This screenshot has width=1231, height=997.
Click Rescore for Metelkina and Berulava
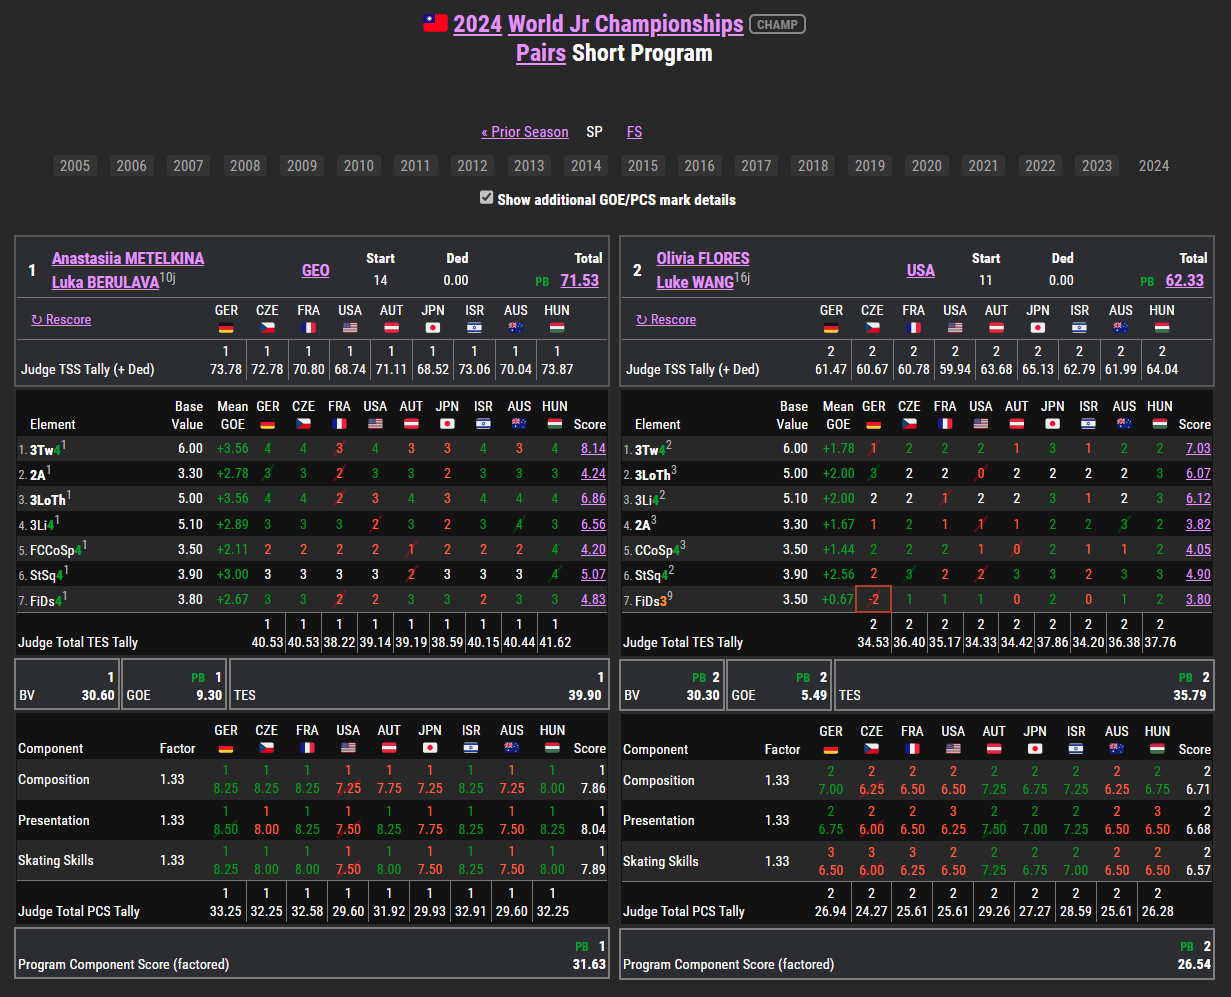61,320
